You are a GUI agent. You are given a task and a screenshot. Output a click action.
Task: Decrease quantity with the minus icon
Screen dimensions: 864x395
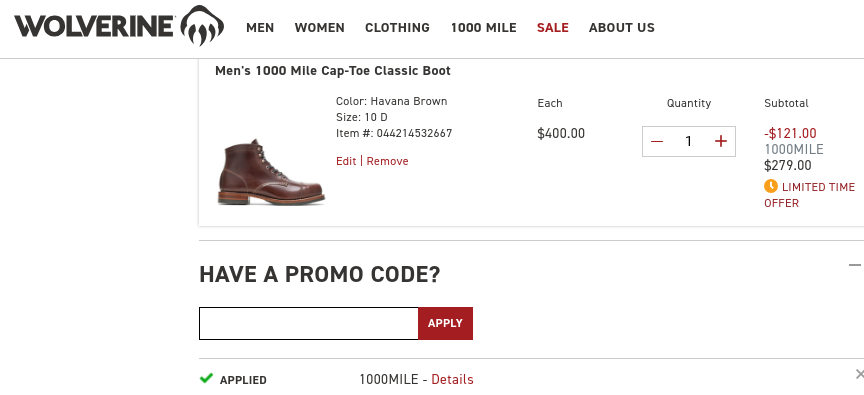click(656, 142)
